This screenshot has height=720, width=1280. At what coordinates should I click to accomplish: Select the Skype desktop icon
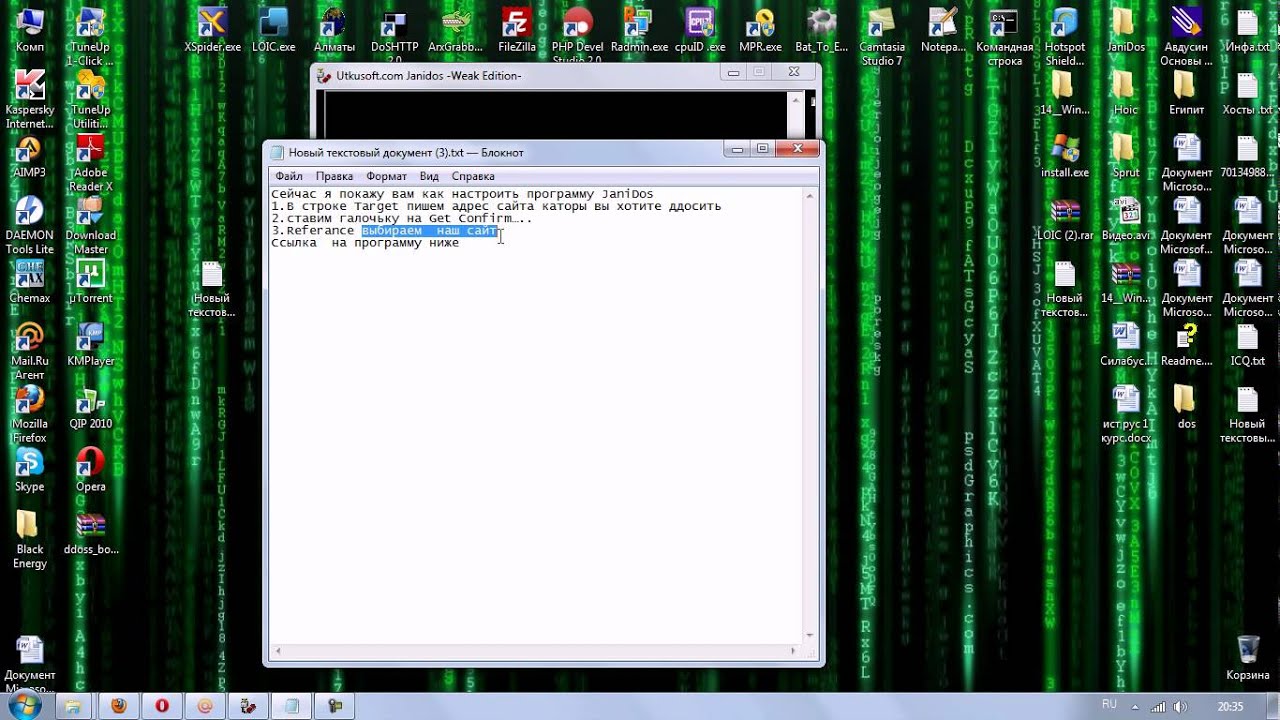[30, 470]
